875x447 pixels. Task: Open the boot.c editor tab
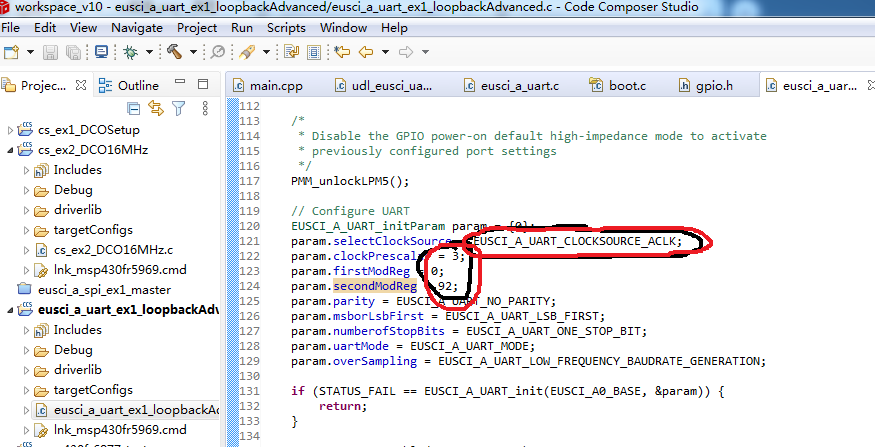point(618,86)
